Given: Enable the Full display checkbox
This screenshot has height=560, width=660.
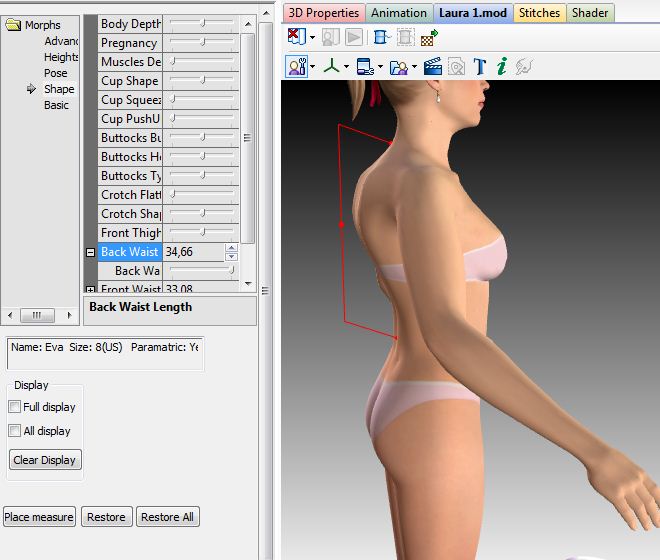Looking at the screenshot, I should click(14, 407).
